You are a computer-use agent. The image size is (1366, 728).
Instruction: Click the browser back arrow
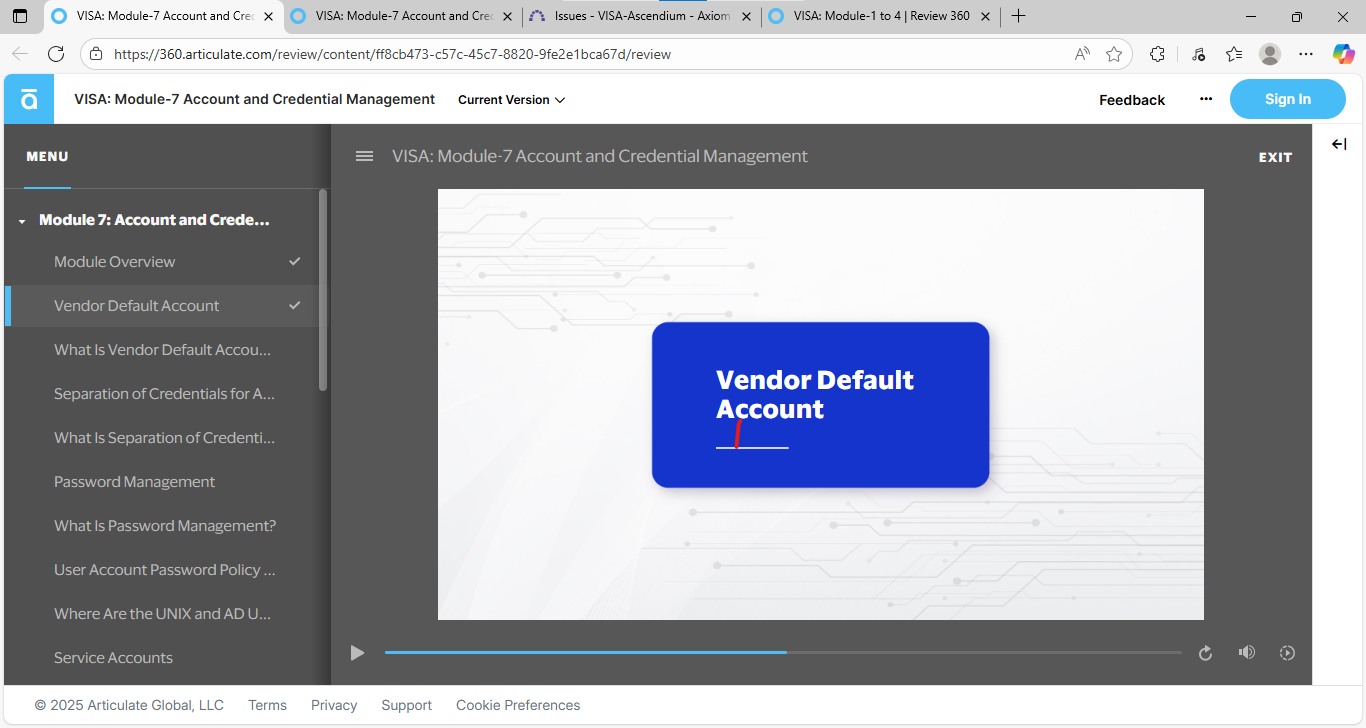tap(20, 54)
